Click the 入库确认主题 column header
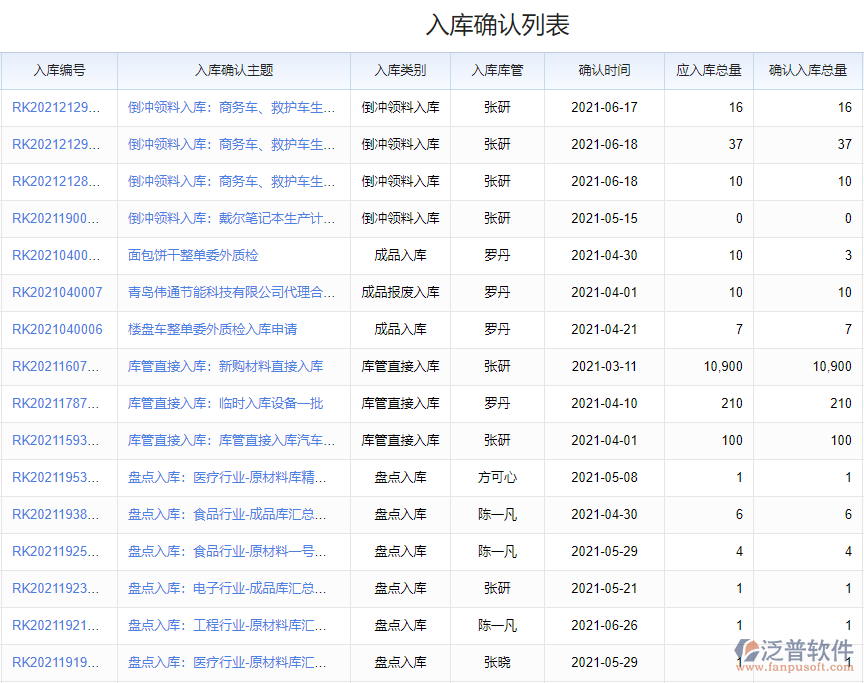This screenshot has width=864, height=683. (x=233, y=71)
